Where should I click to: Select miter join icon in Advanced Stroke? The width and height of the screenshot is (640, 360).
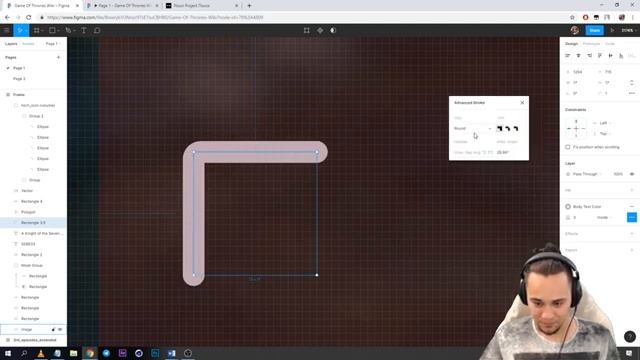[500, 129]
